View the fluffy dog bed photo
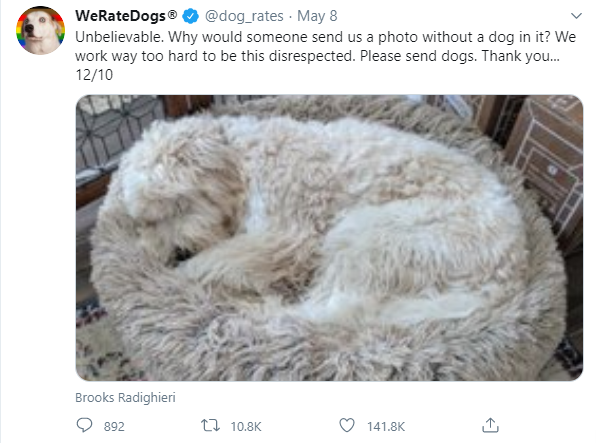The image size is (596, 443). [x=329, y=238]
